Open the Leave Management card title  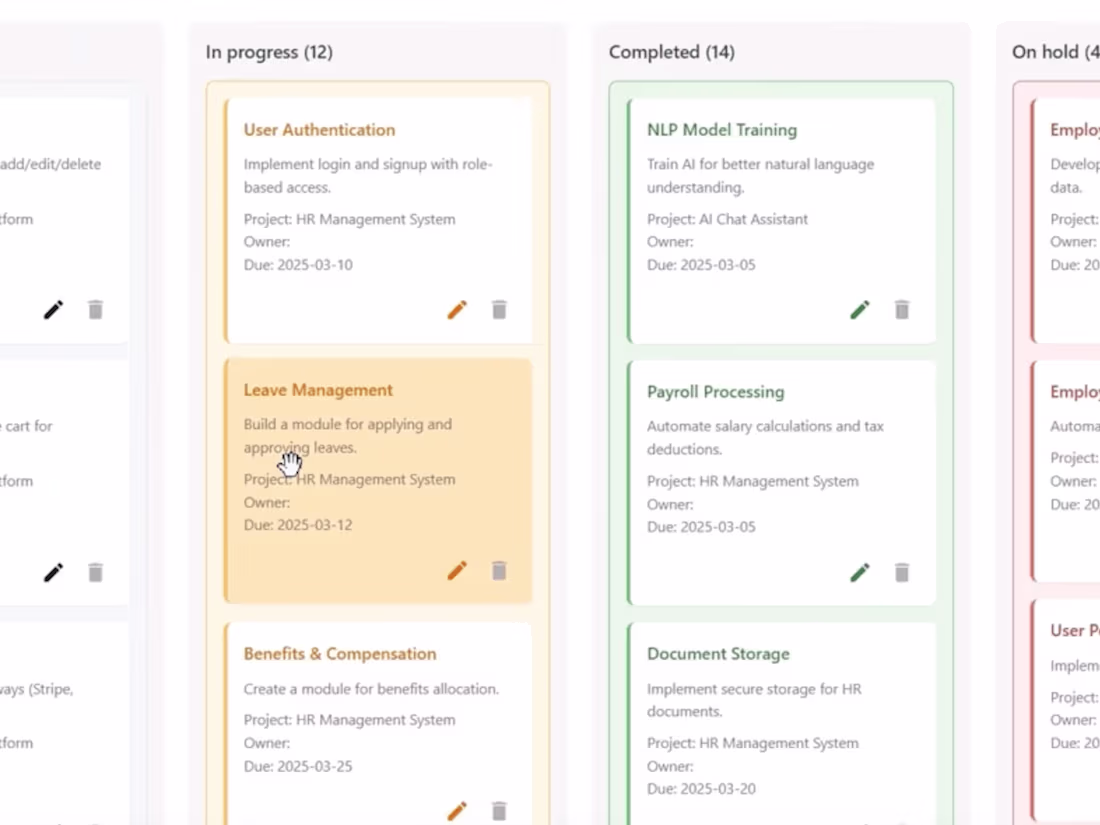tap(318, 390)
